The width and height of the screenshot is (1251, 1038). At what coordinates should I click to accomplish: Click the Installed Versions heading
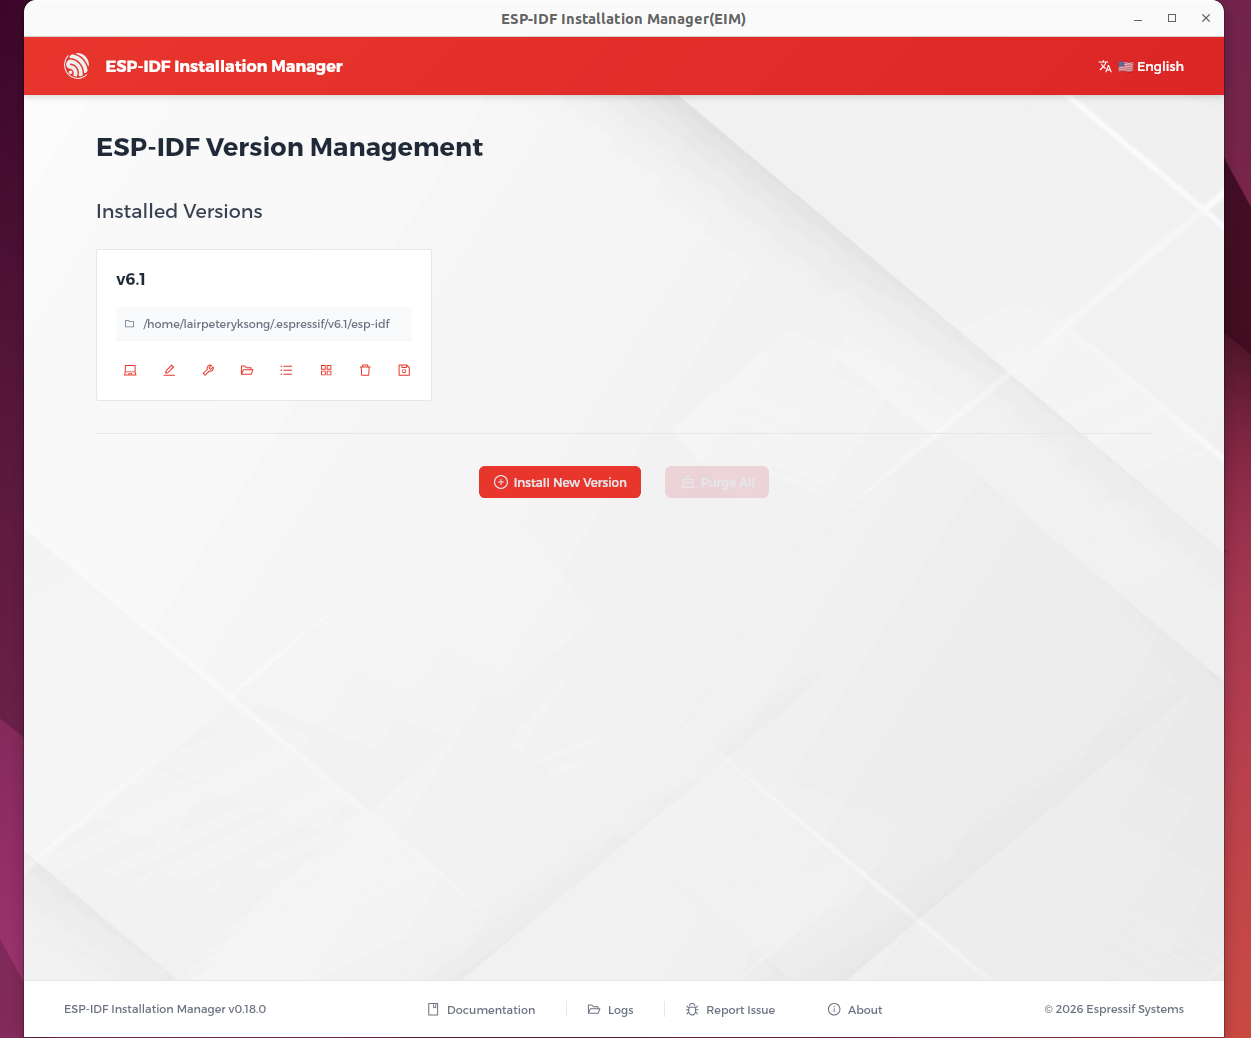(179, 211)
